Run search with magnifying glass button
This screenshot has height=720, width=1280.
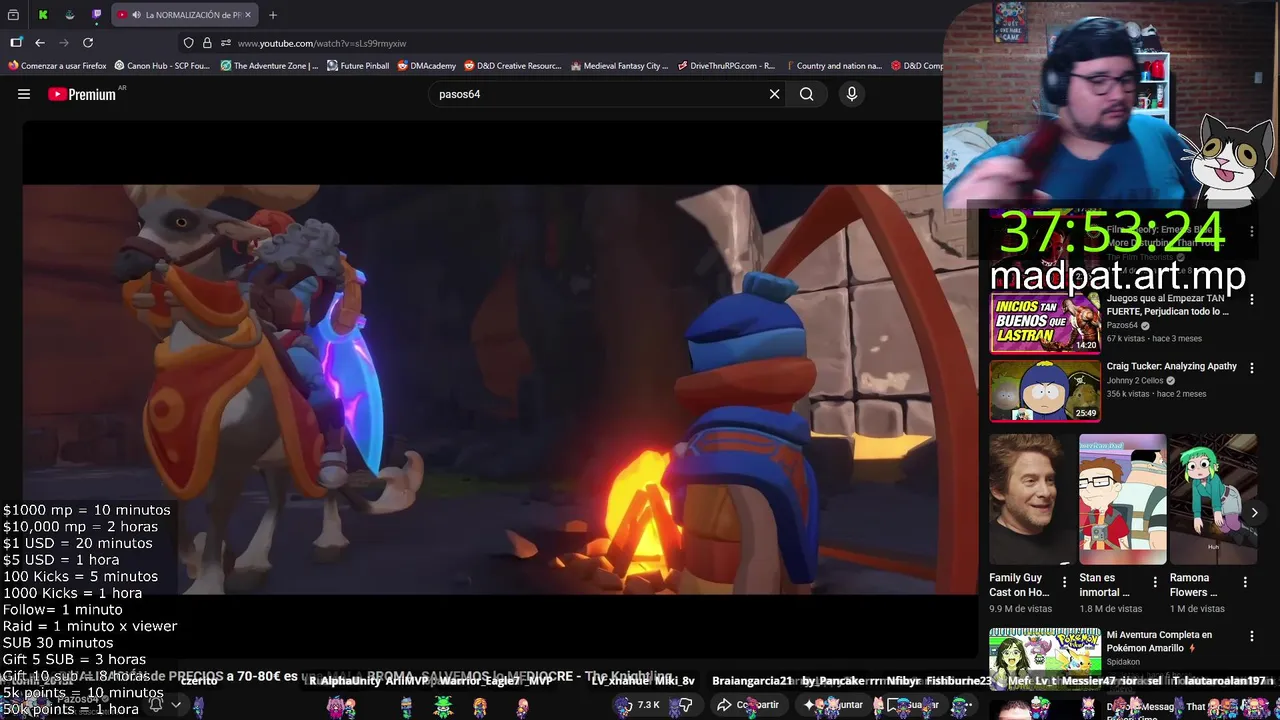point(806,94)
